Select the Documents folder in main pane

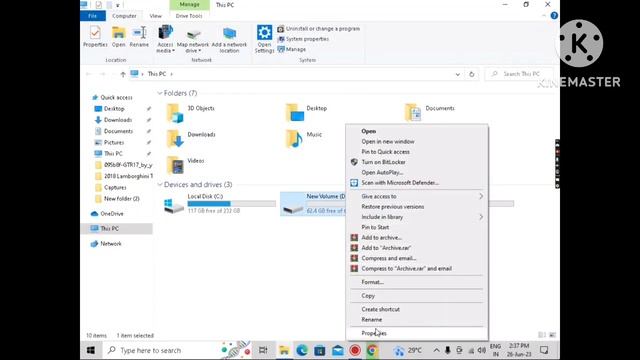click(x=429, y=113)
